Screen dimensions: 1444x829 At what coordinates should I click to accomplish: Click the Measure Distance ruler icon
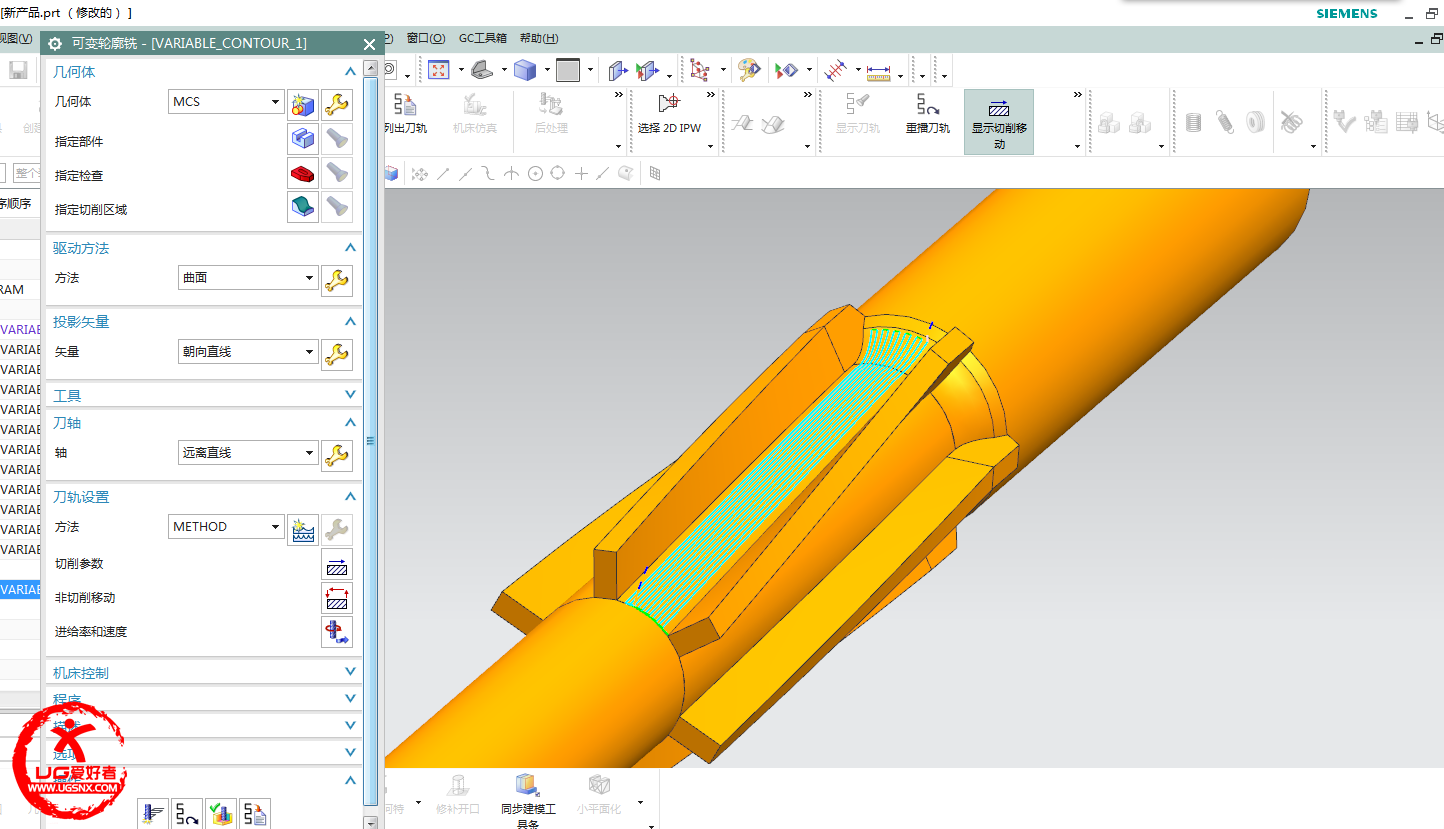(x=878, y=72)
